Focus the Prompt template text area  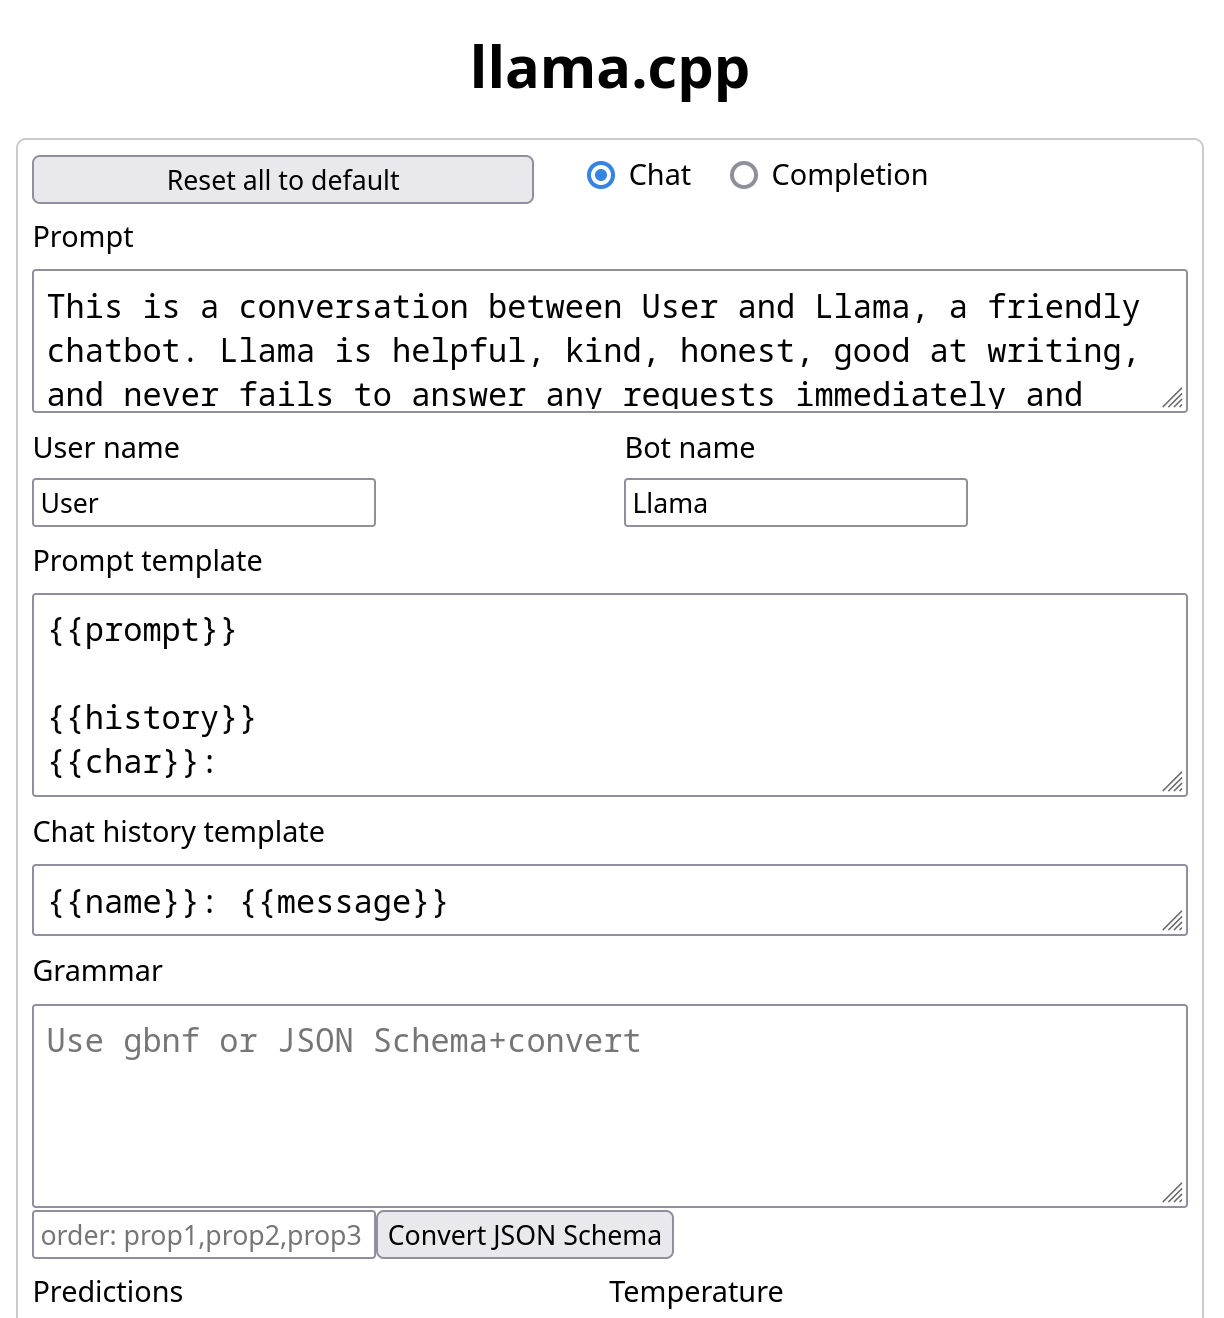click(600, 695)
